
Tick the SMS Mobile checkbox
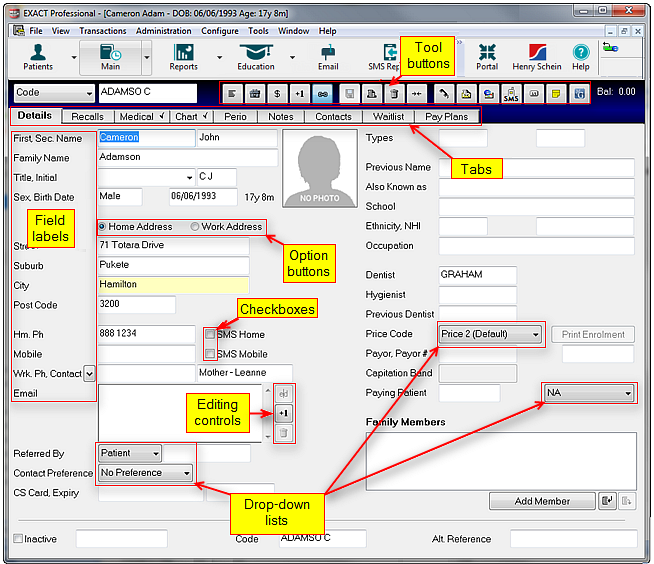click(210, 354)
